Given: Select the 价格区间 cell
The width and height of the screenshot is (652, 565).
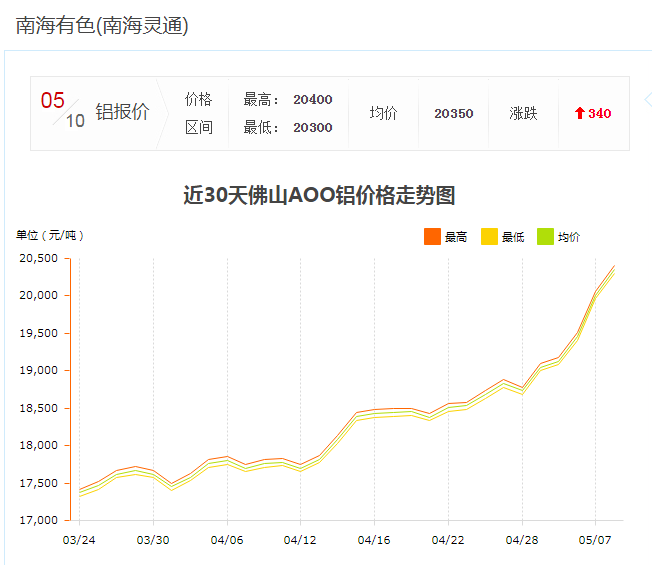Looking at the screenshot, I should [199, 113].
